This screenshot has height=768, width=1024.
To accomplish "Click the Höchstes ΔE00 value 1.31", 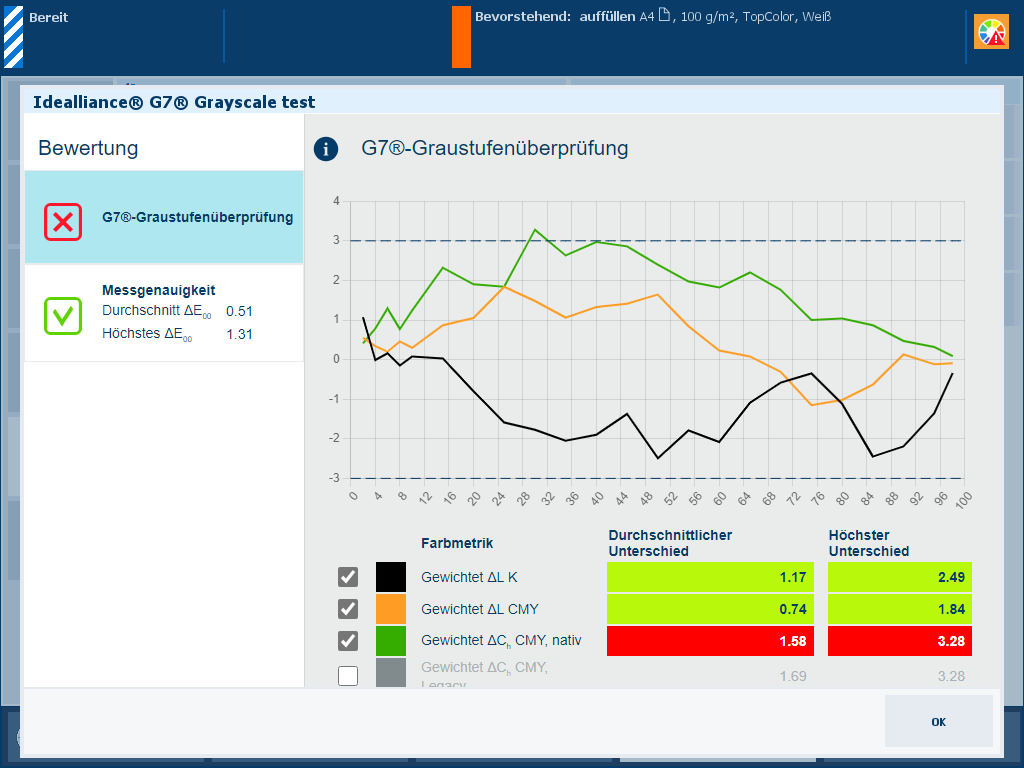I will point(239,334).
